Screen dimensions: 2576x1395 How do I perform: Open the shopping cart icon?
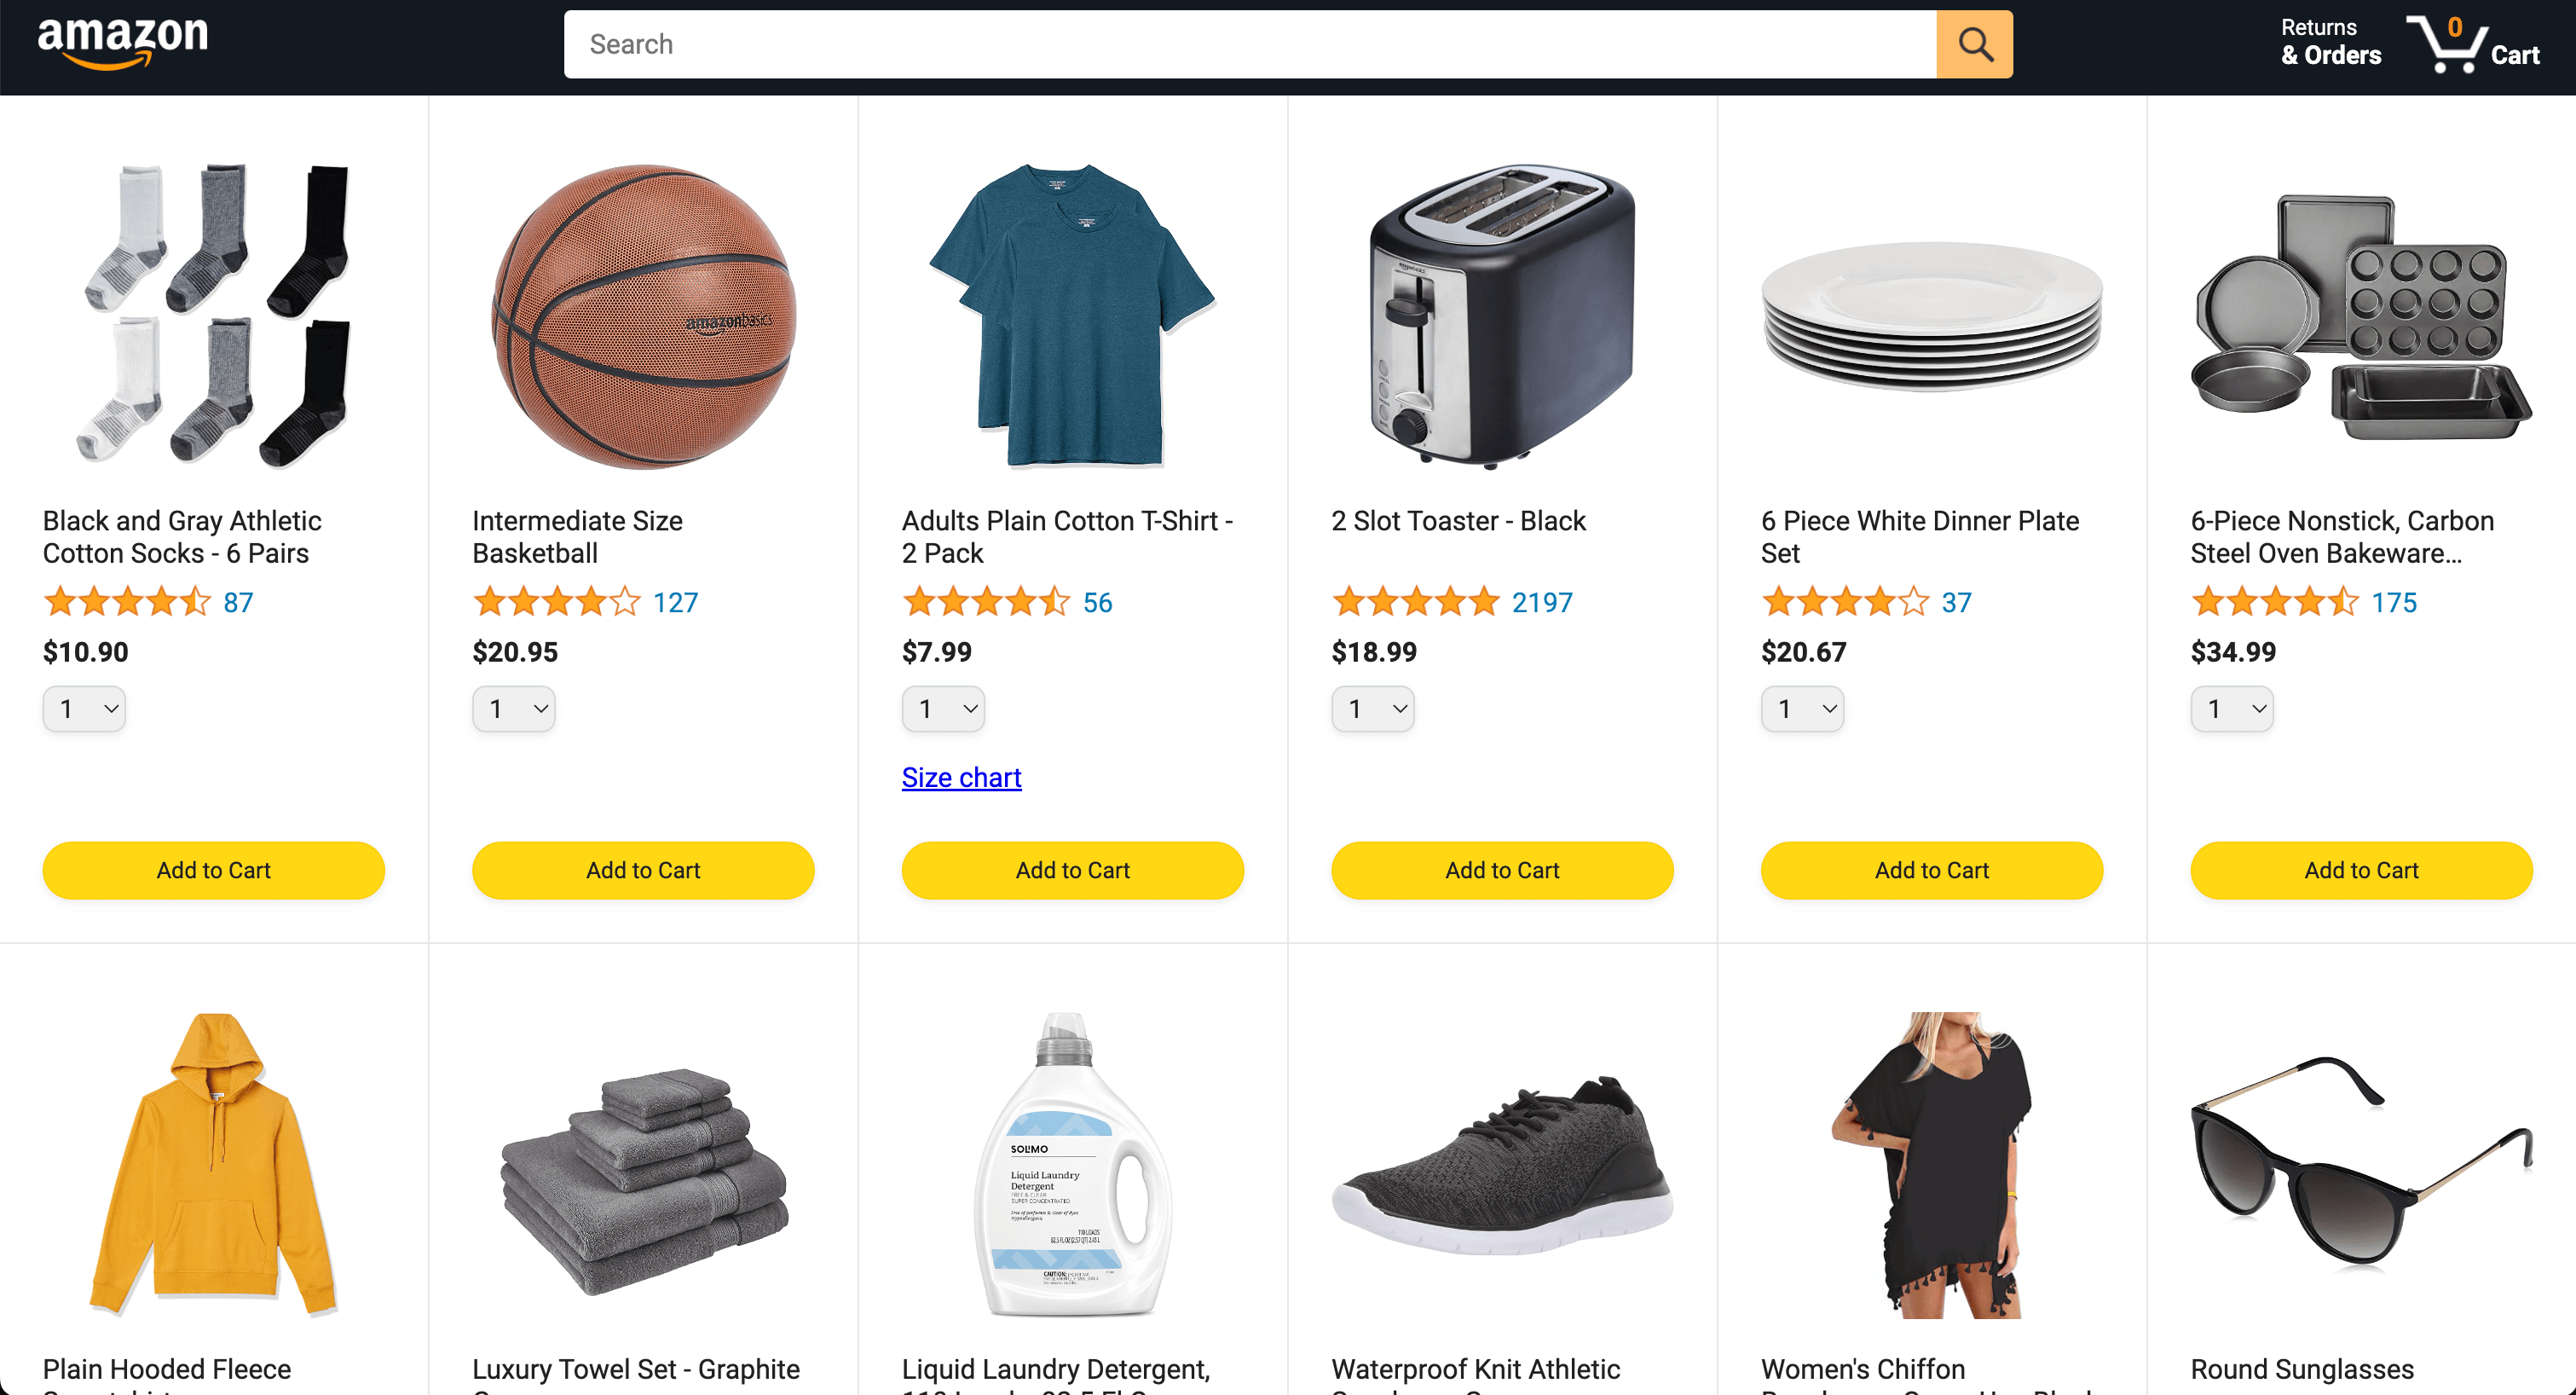[2473, 44]
